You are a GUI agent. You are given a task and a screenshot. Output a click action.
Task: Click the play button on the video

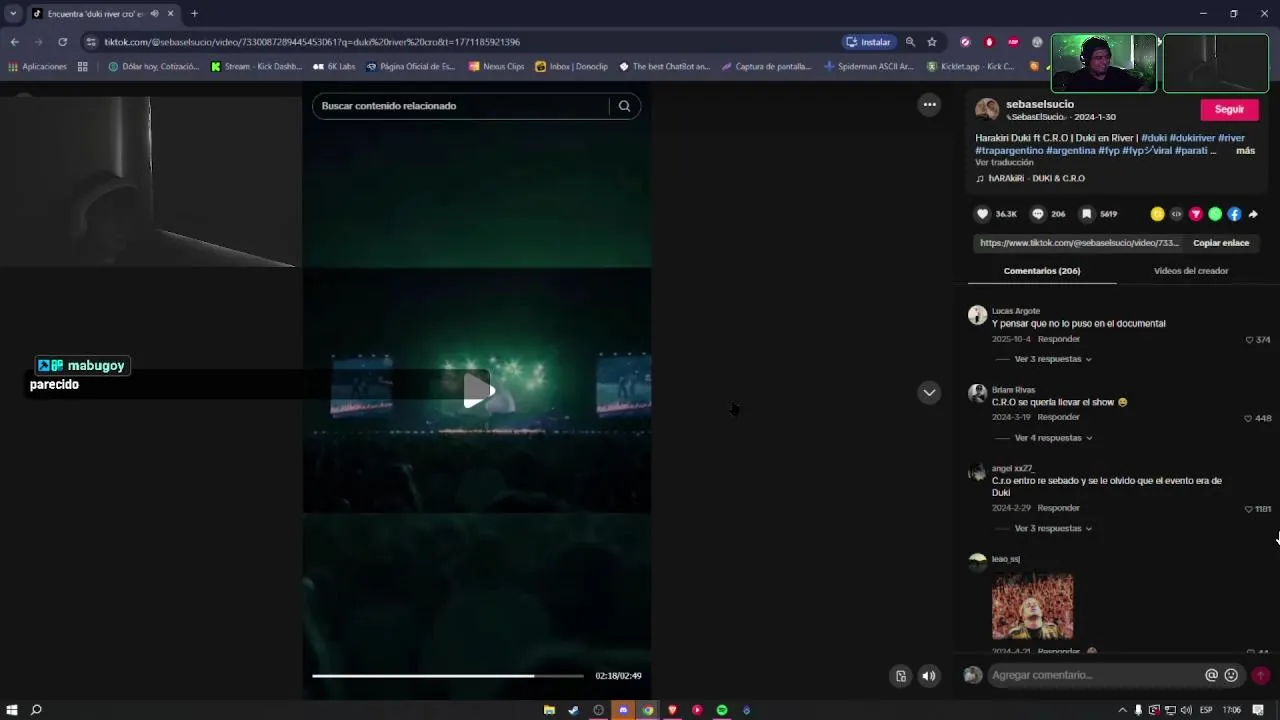[x=478, y=391]
